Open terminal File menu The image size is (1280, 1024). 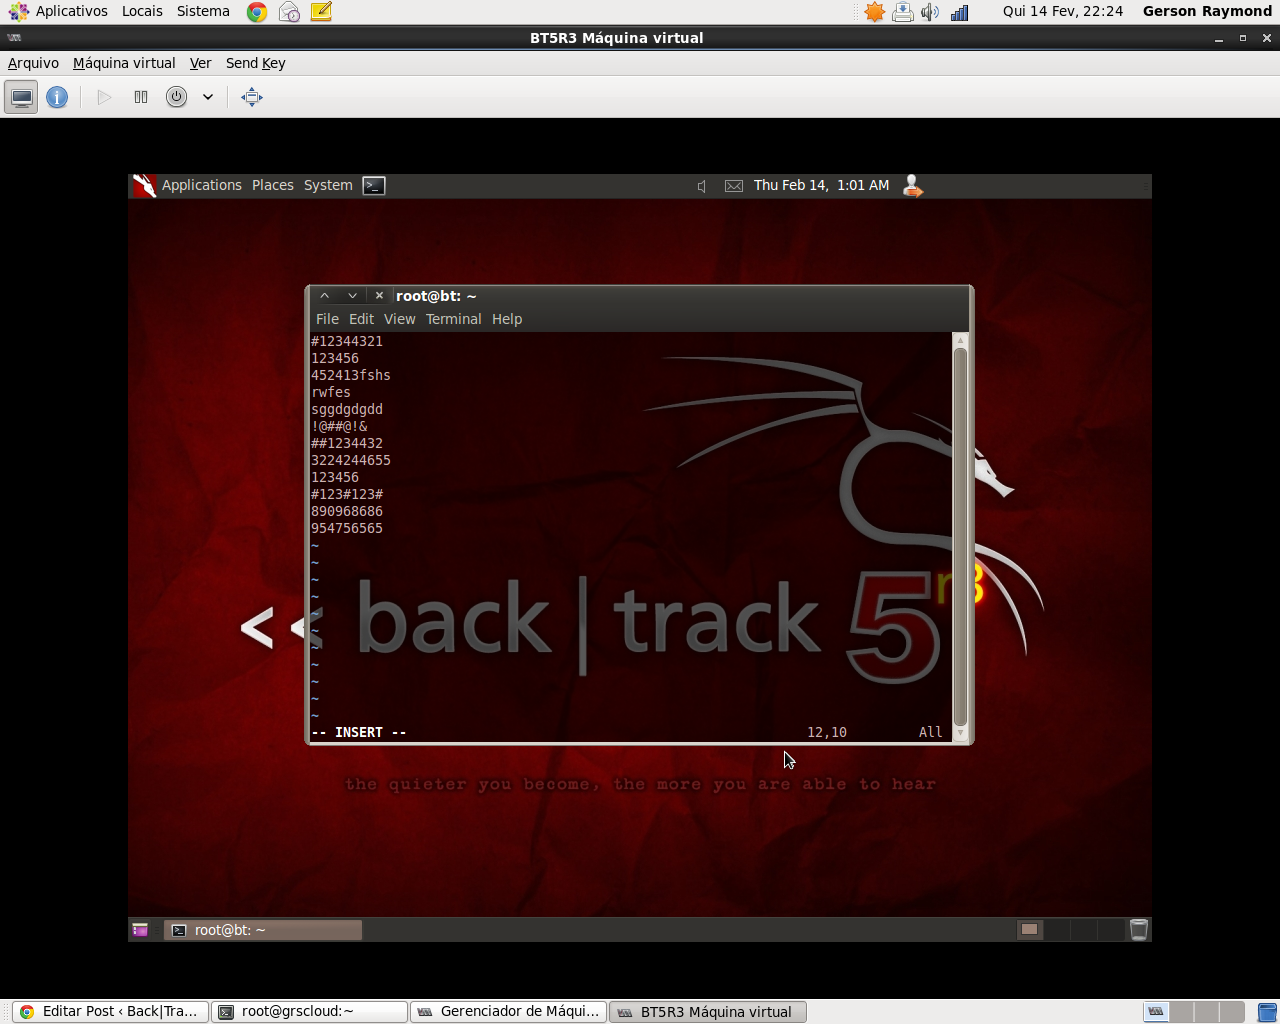(327, 319)
